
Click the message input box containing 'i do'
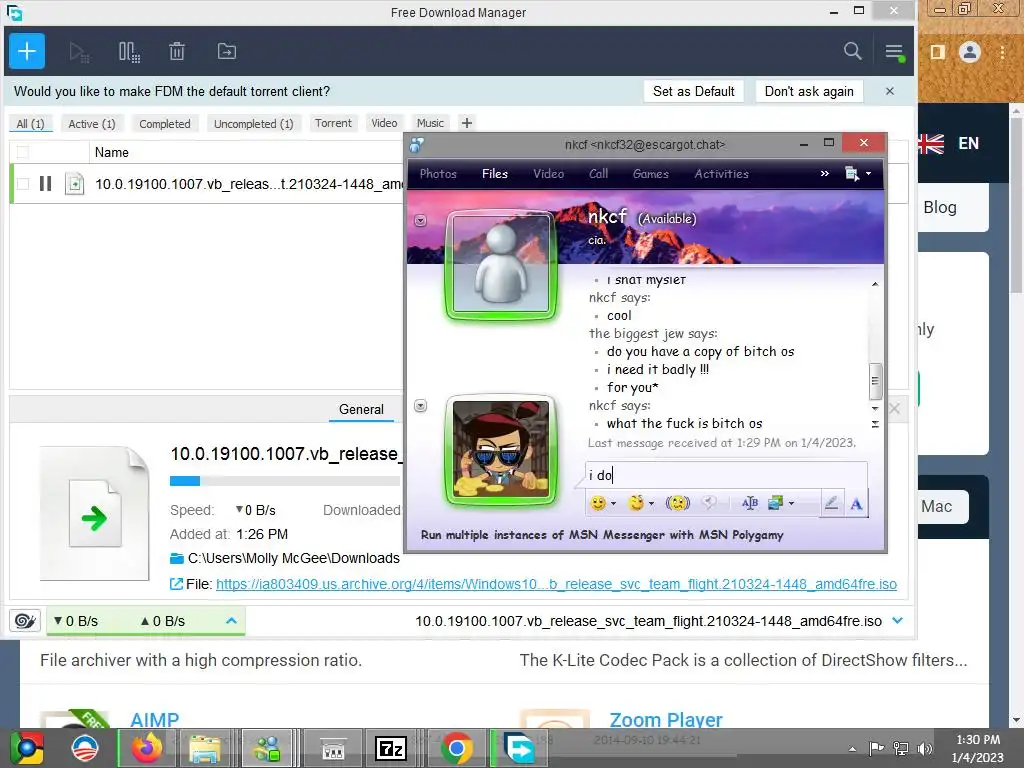tap(726, 475)
